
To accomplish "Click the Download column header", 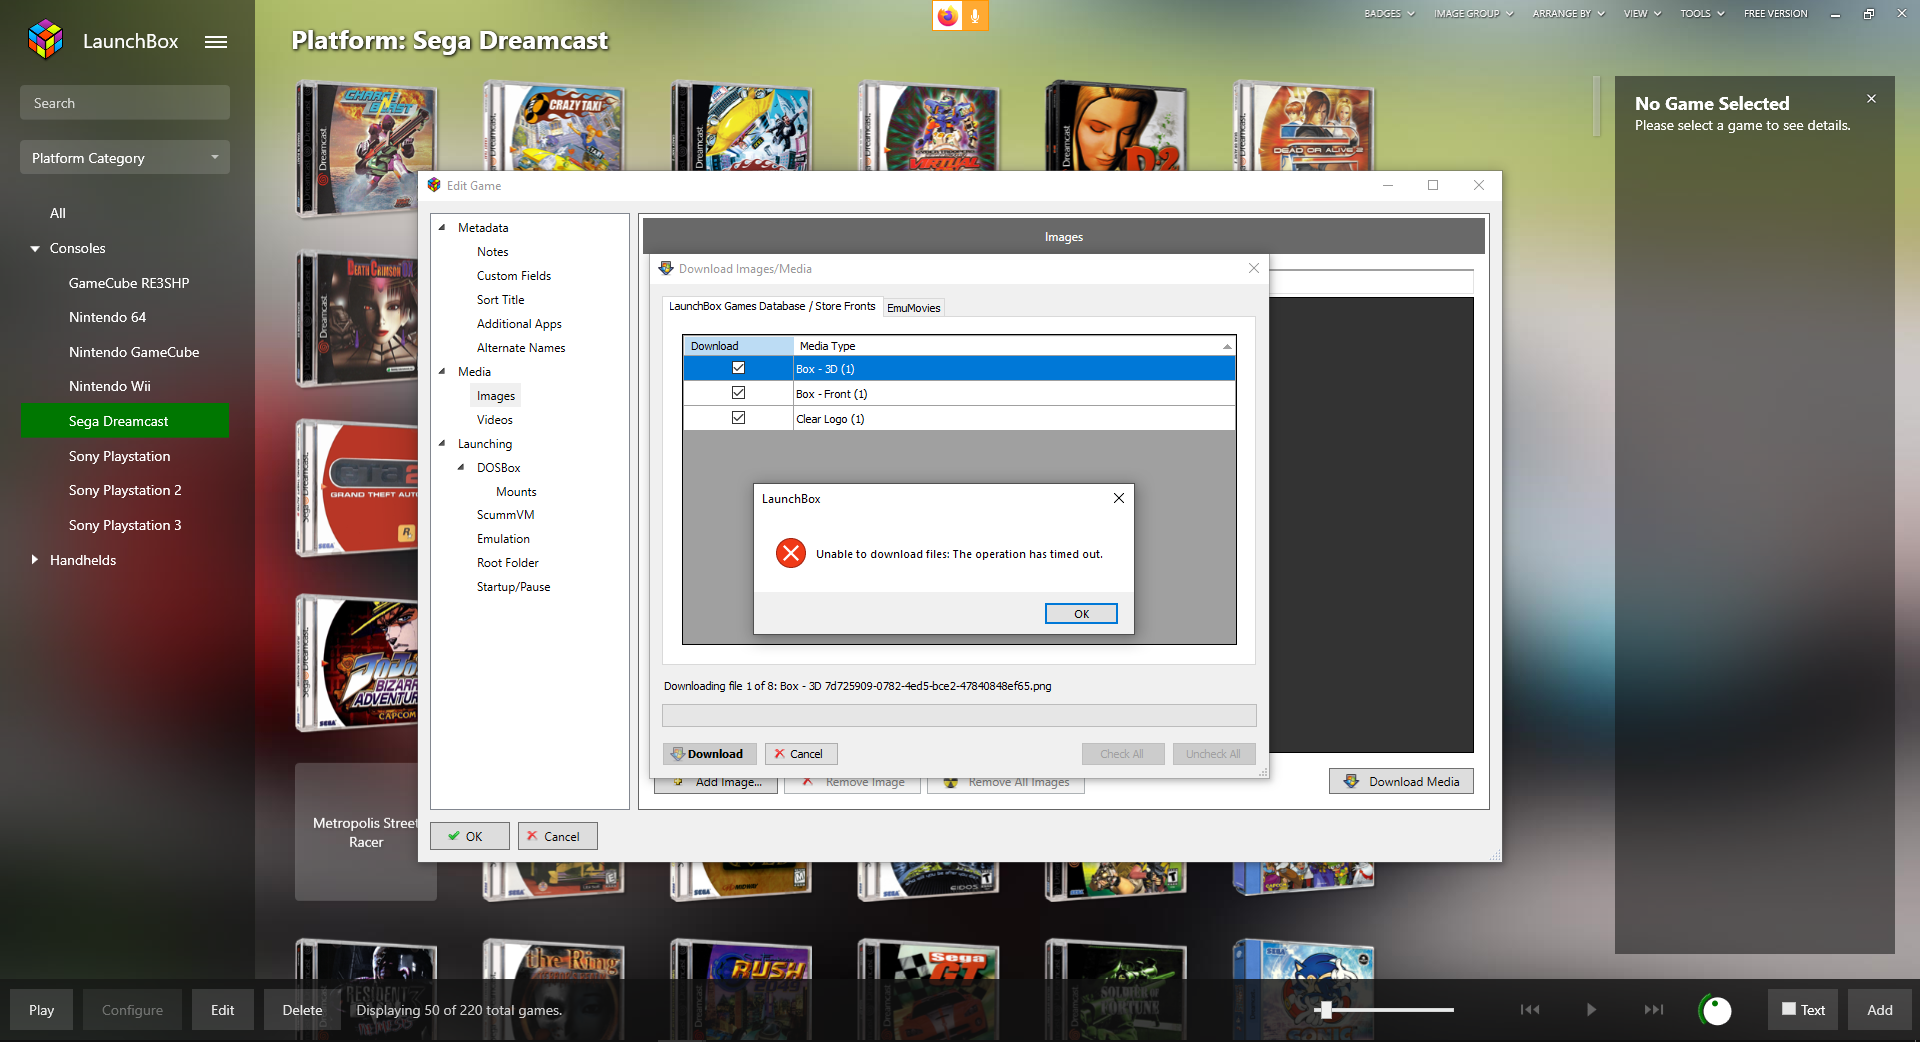I will coord(738,346).
